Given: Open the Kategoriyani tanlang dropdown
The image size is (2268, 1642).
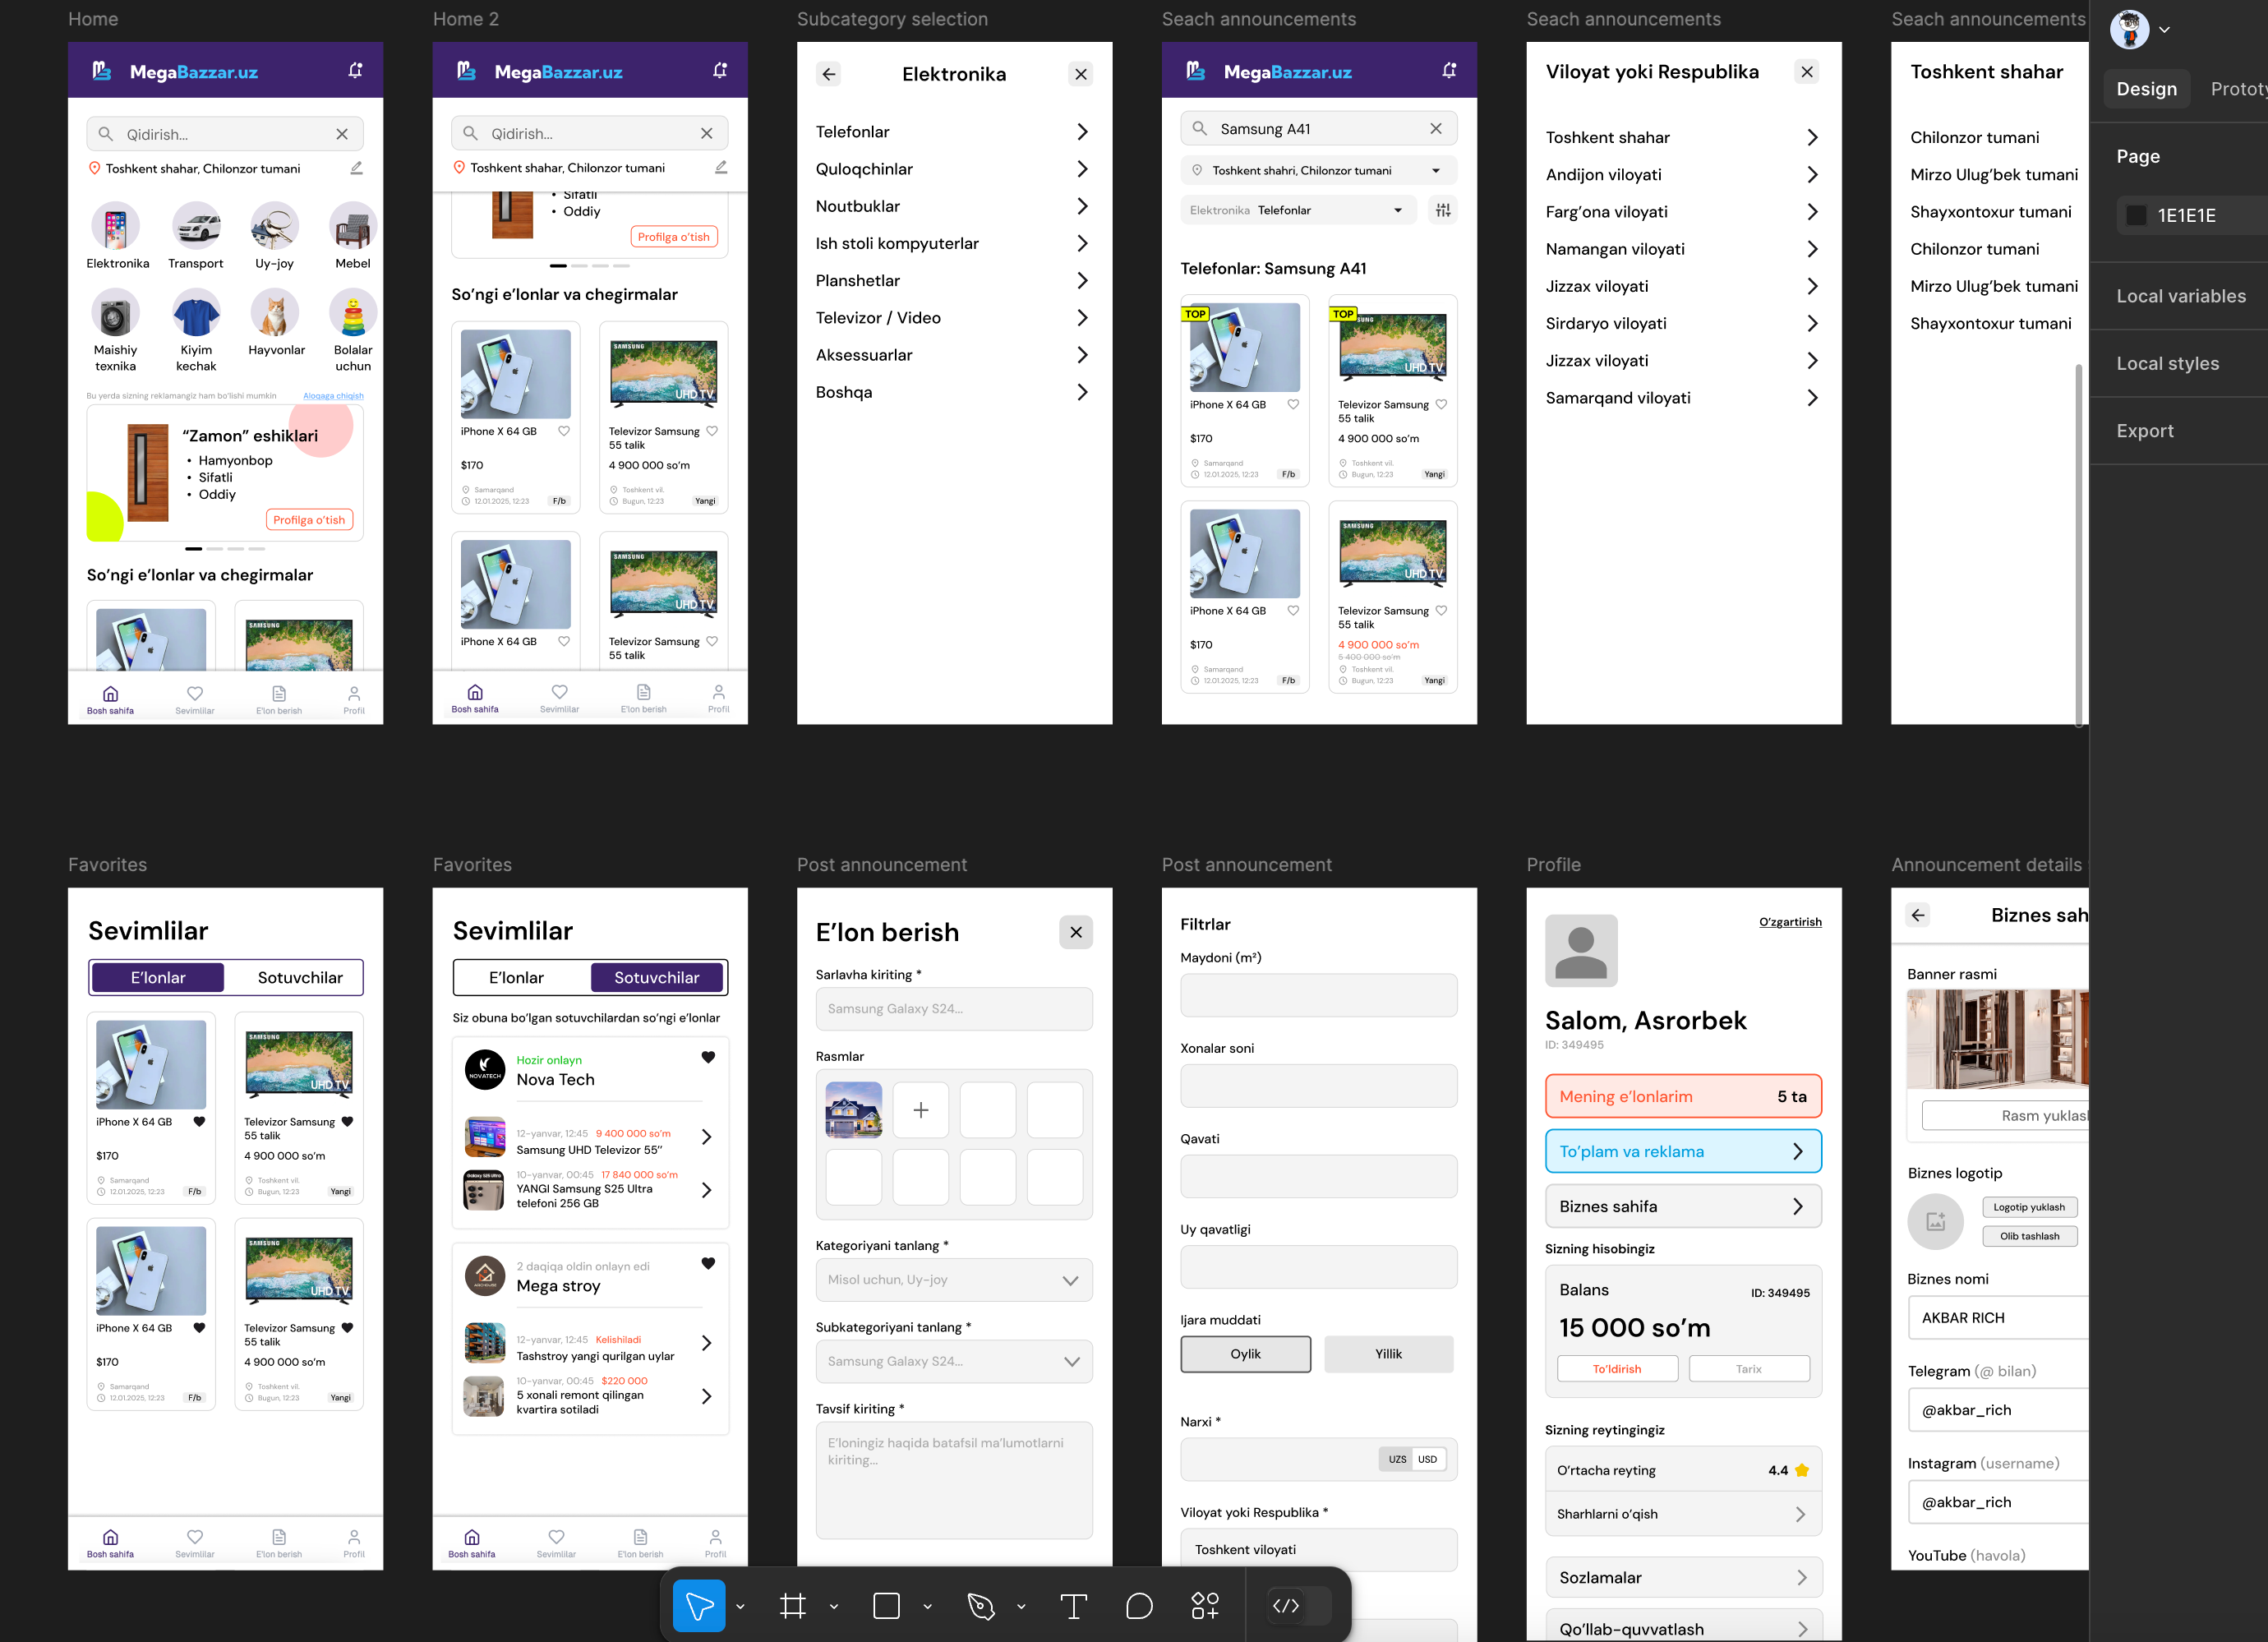Looking at the screenshot, I should tap(954, 1280).
